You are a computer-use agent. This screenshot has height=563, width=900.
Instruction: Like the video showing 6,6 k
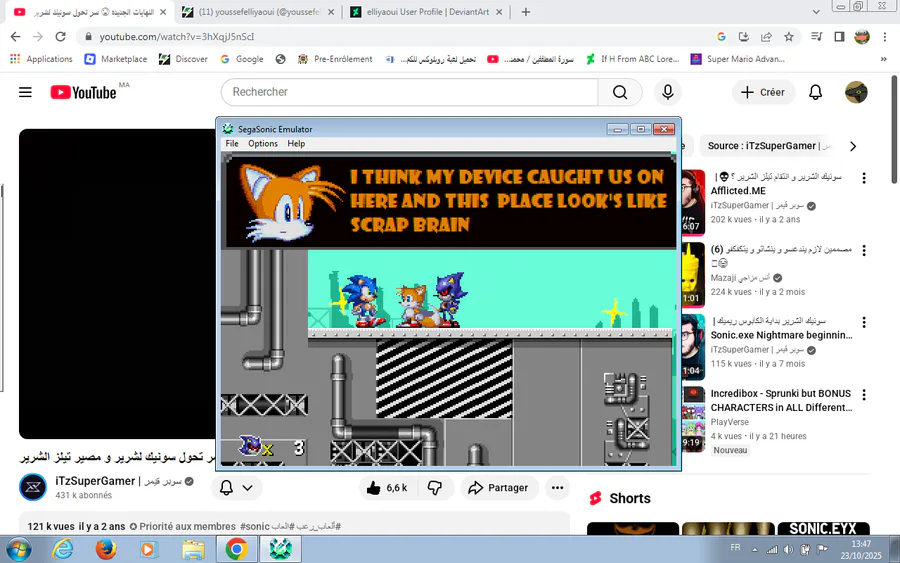coord(387,488)
